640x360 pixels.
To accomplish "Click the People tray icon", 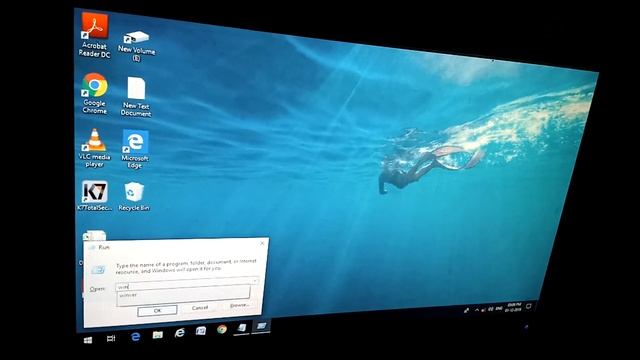I will (466, 311).
